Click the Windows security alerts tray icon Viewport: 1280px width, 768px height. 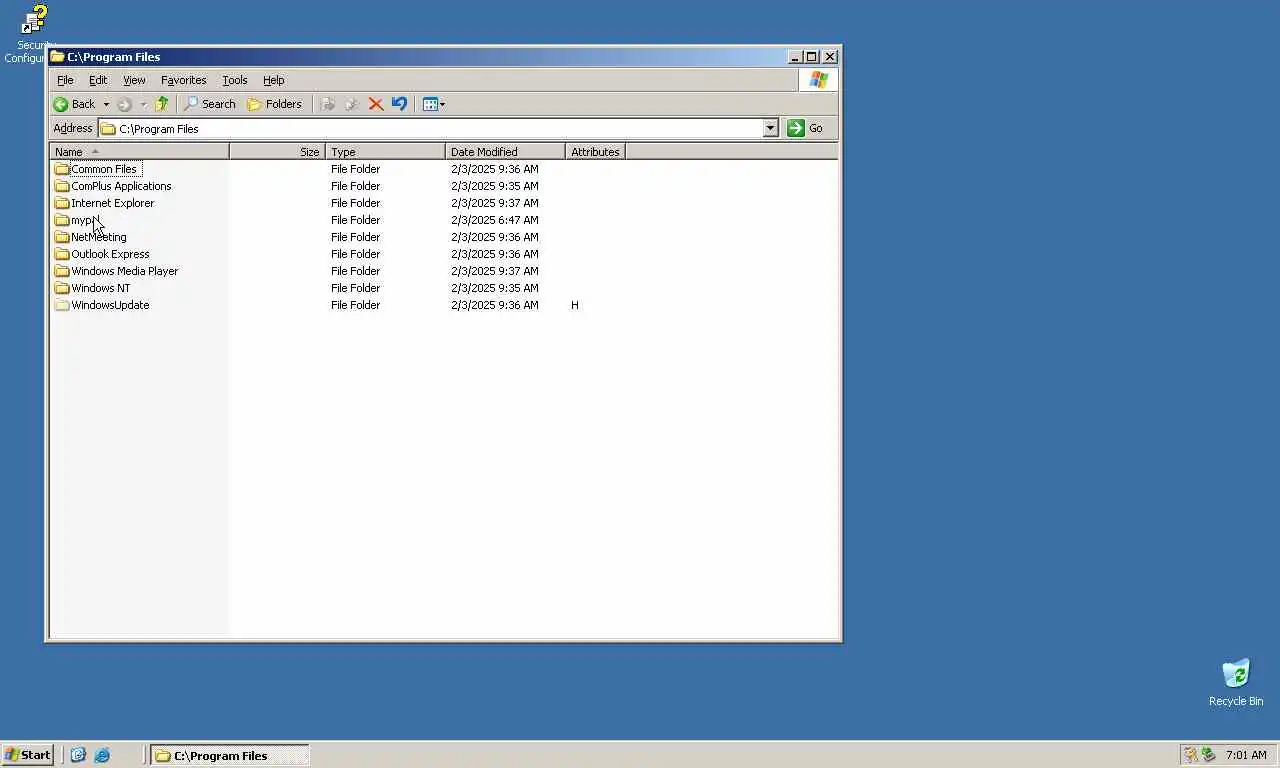coord(1190,755)
